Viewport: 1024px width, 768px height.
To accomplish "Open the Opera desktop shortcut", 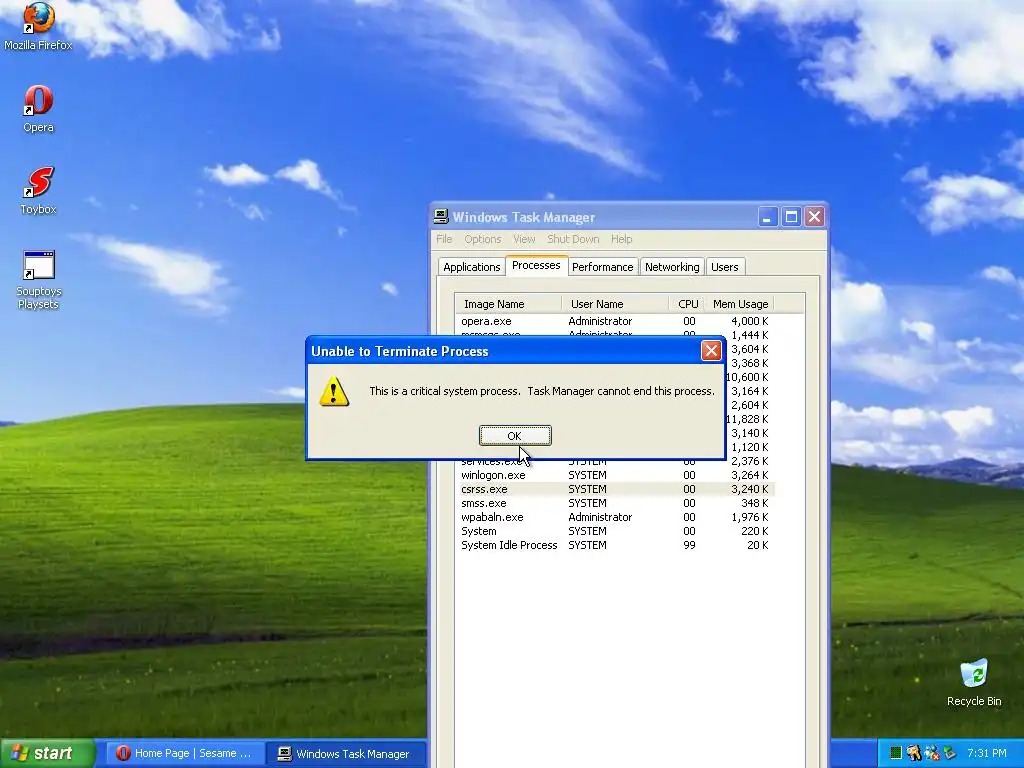I will click(x=38, y=108).
